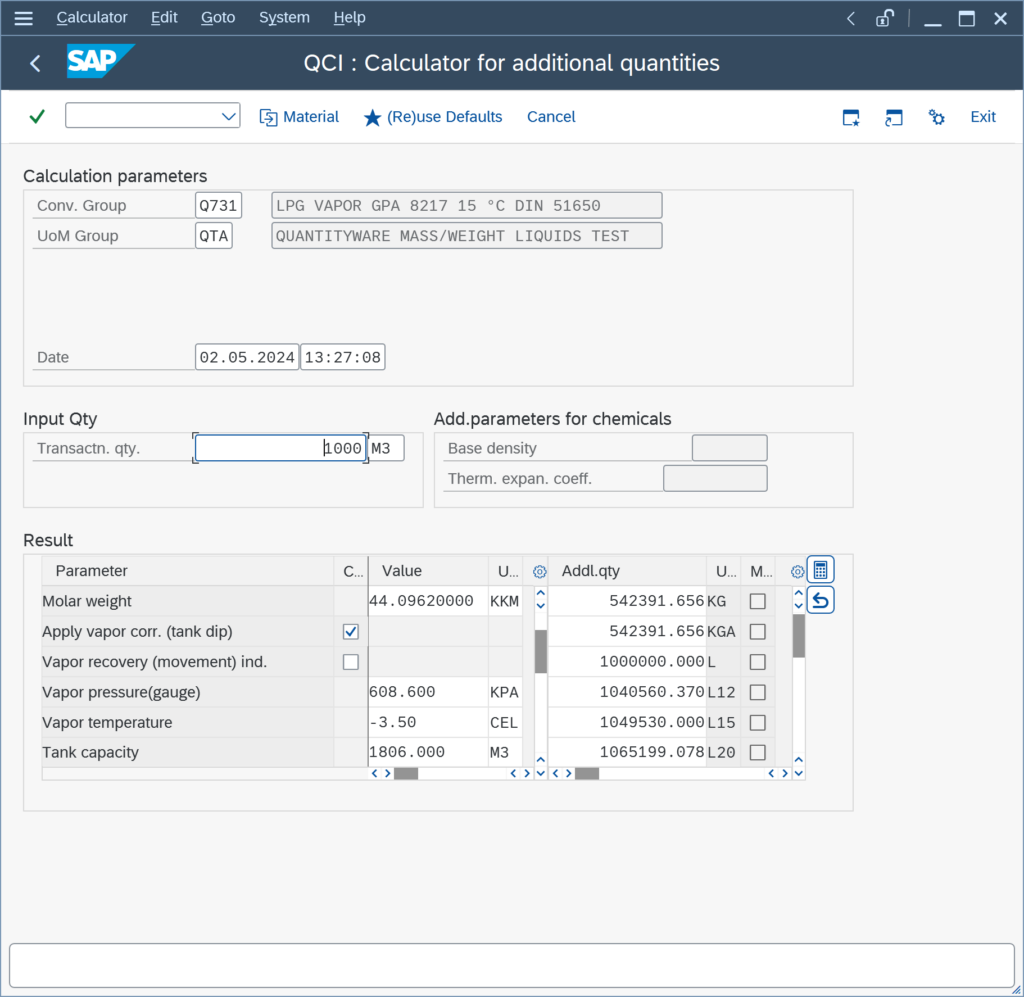
Task: Check the KGA row checkbox
Action: point(758,631)
